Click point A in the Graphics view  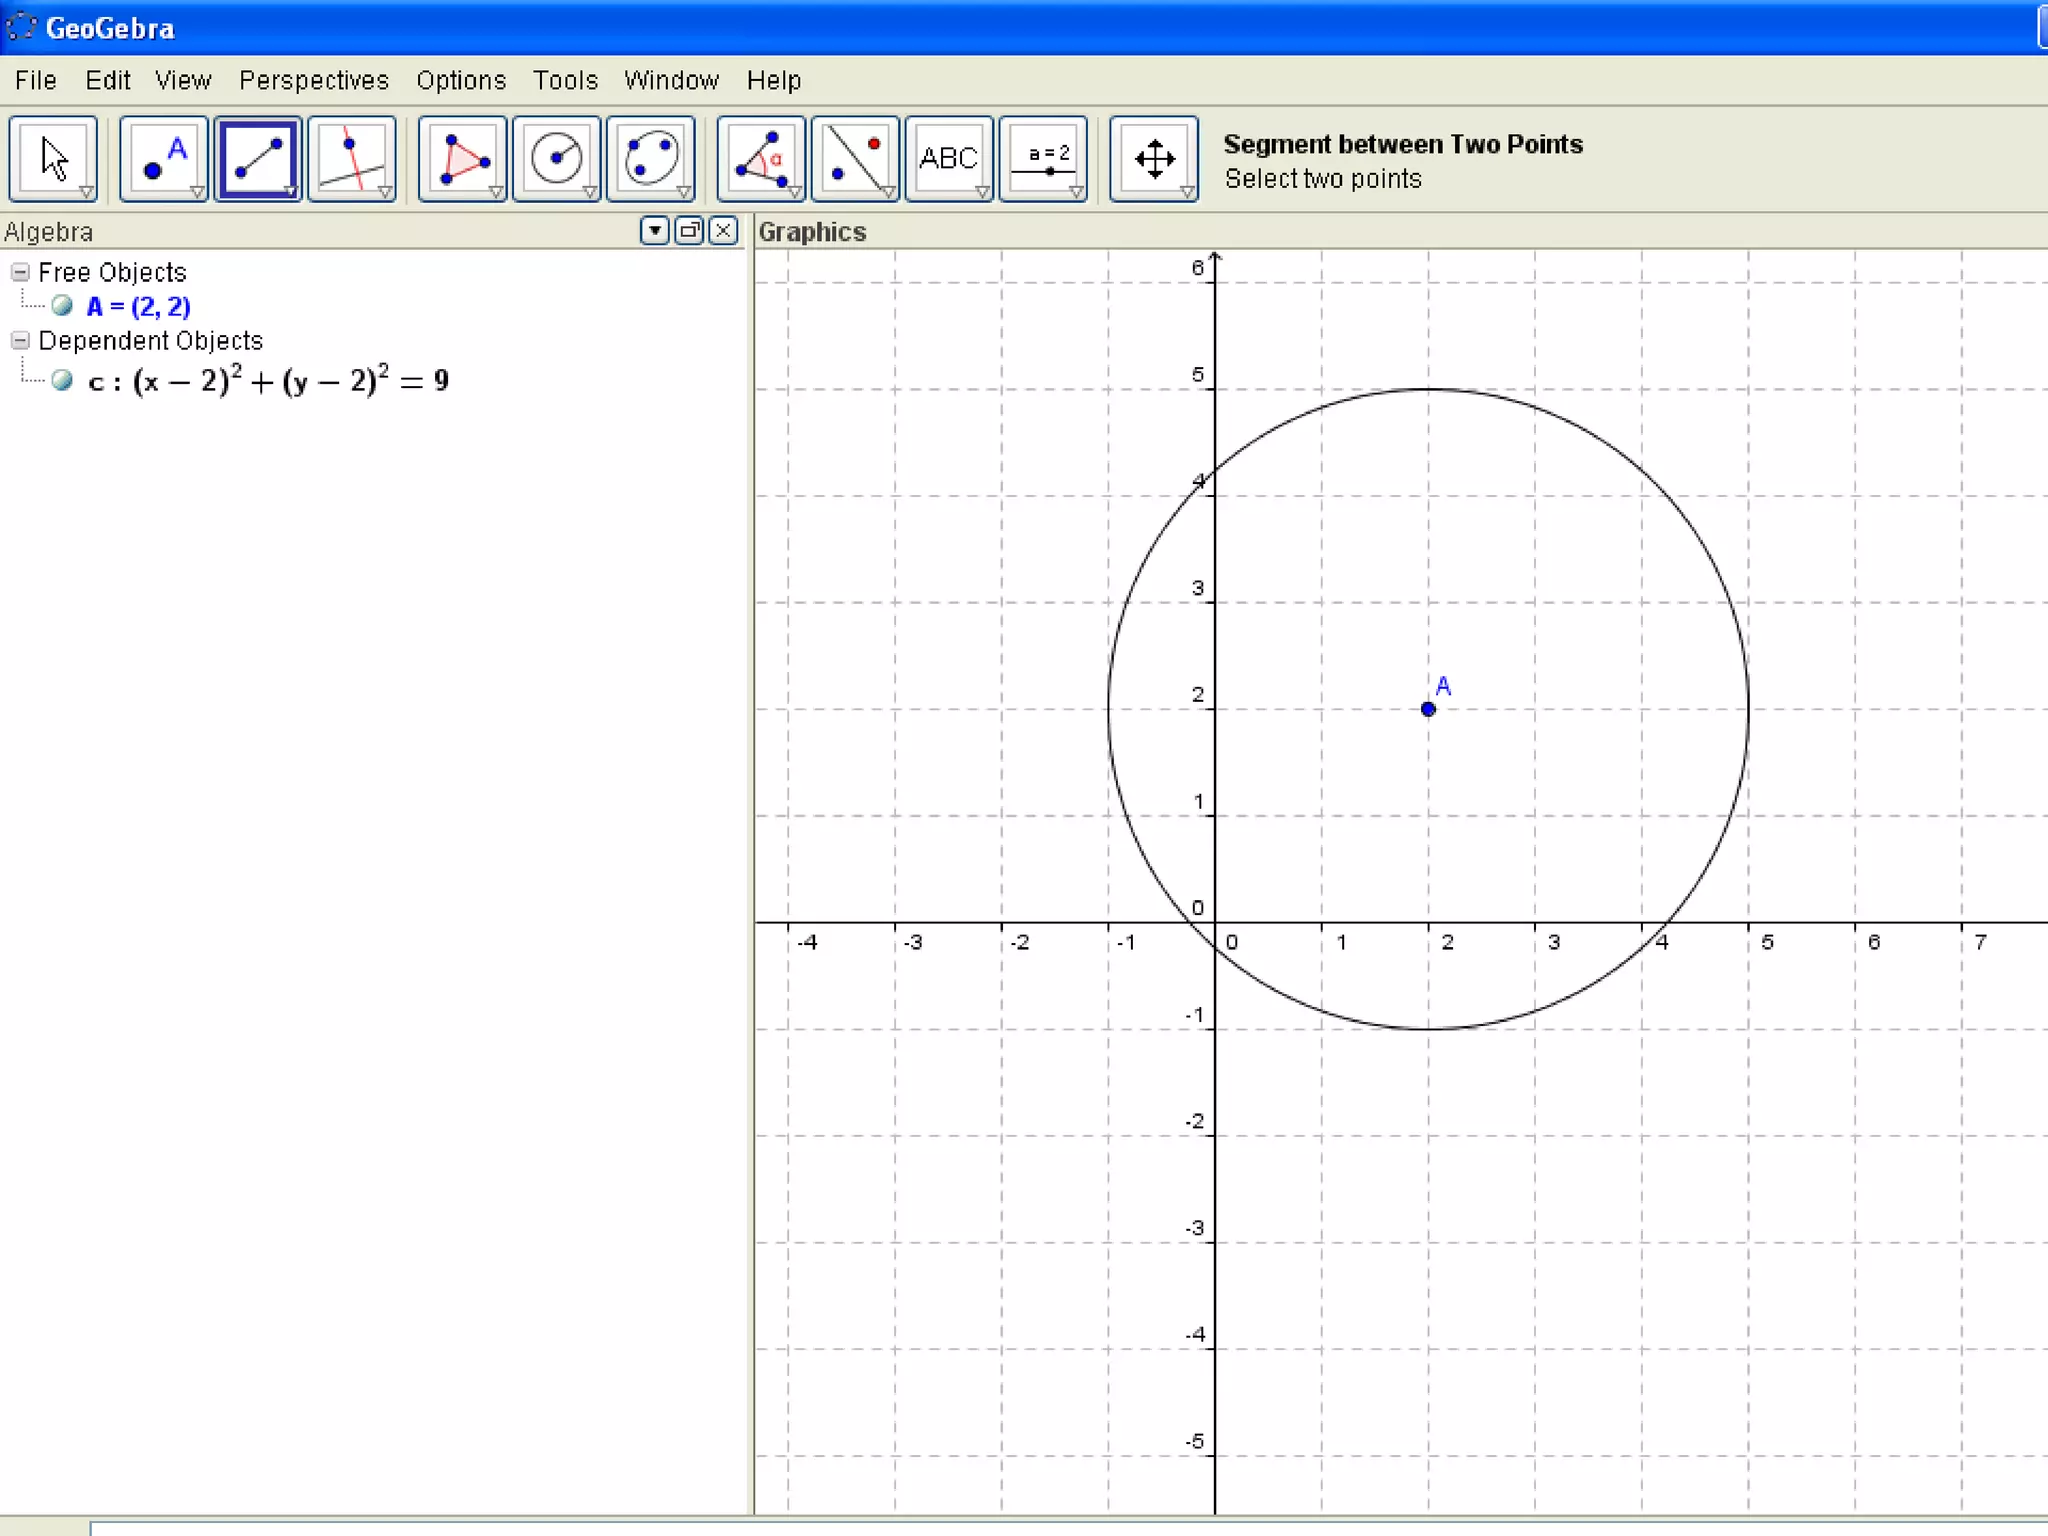(x=1428, y=709)
